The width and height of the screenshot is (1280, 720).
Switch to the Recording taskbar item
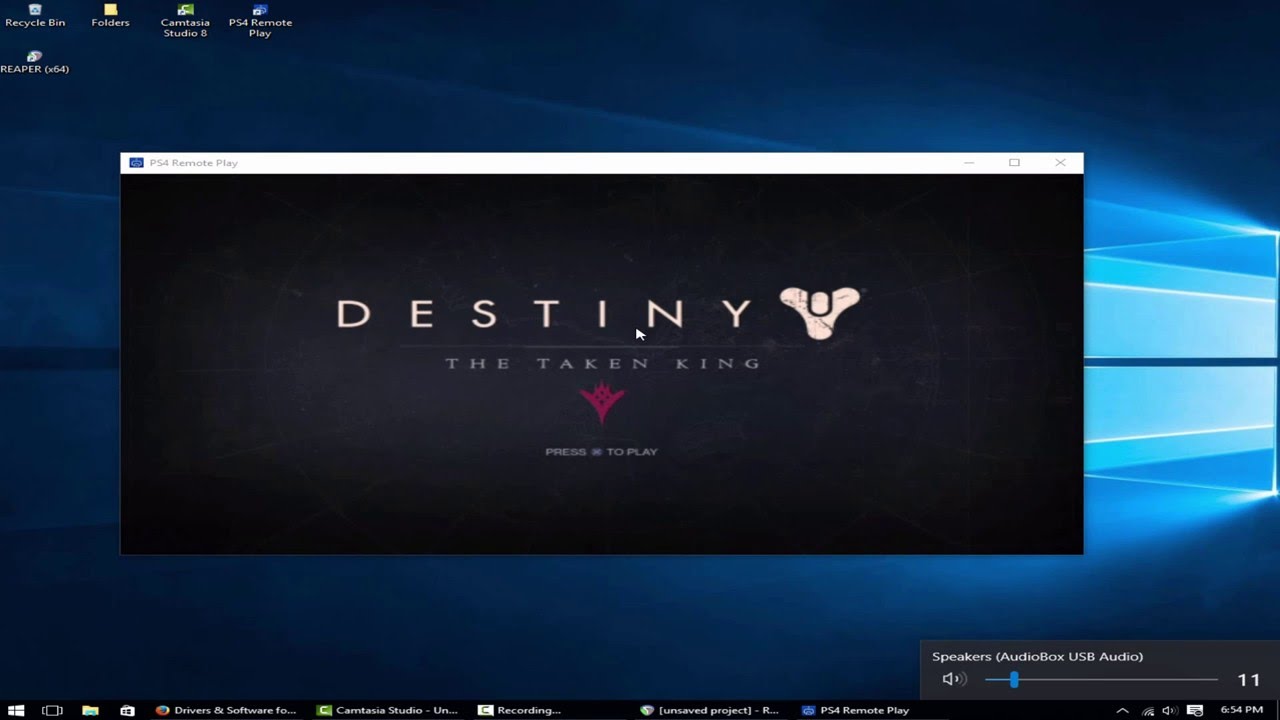click(520, 710)
